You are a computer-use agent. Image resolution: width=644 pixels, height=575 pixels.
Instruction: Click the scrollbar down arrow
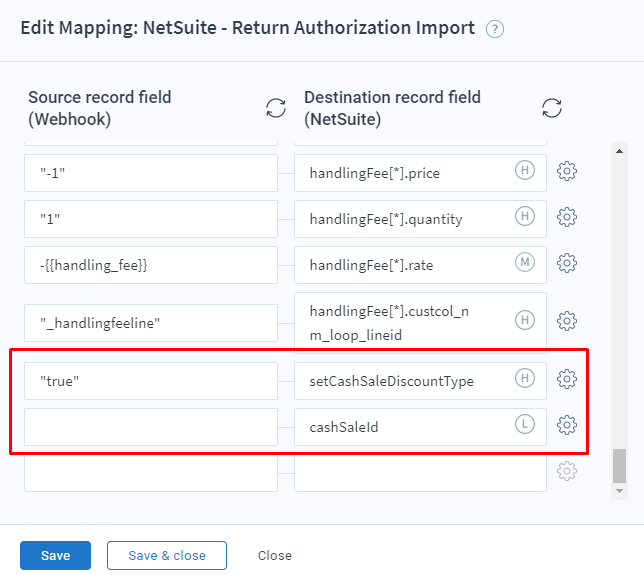[x=619, y=491]
